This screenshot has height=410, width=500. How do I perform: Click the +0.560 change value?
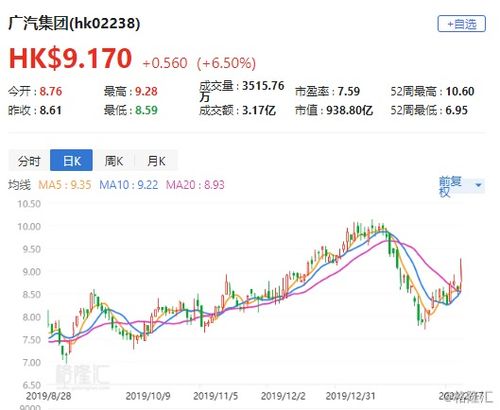[165, 63]
